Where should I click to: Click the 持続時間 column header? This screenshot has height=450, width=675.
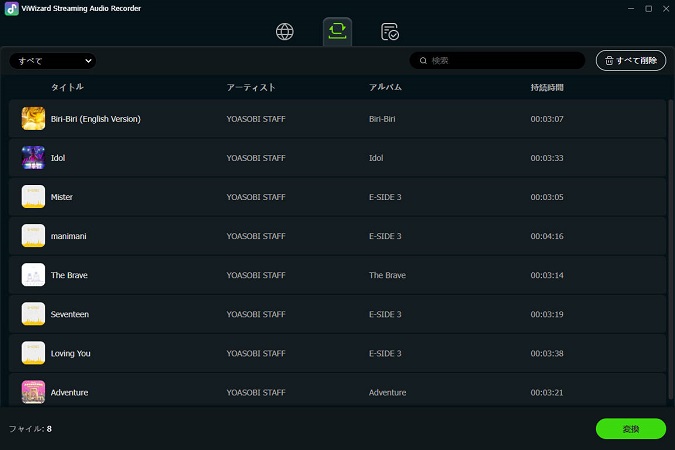pyautogui.click(x=547, y=87)
